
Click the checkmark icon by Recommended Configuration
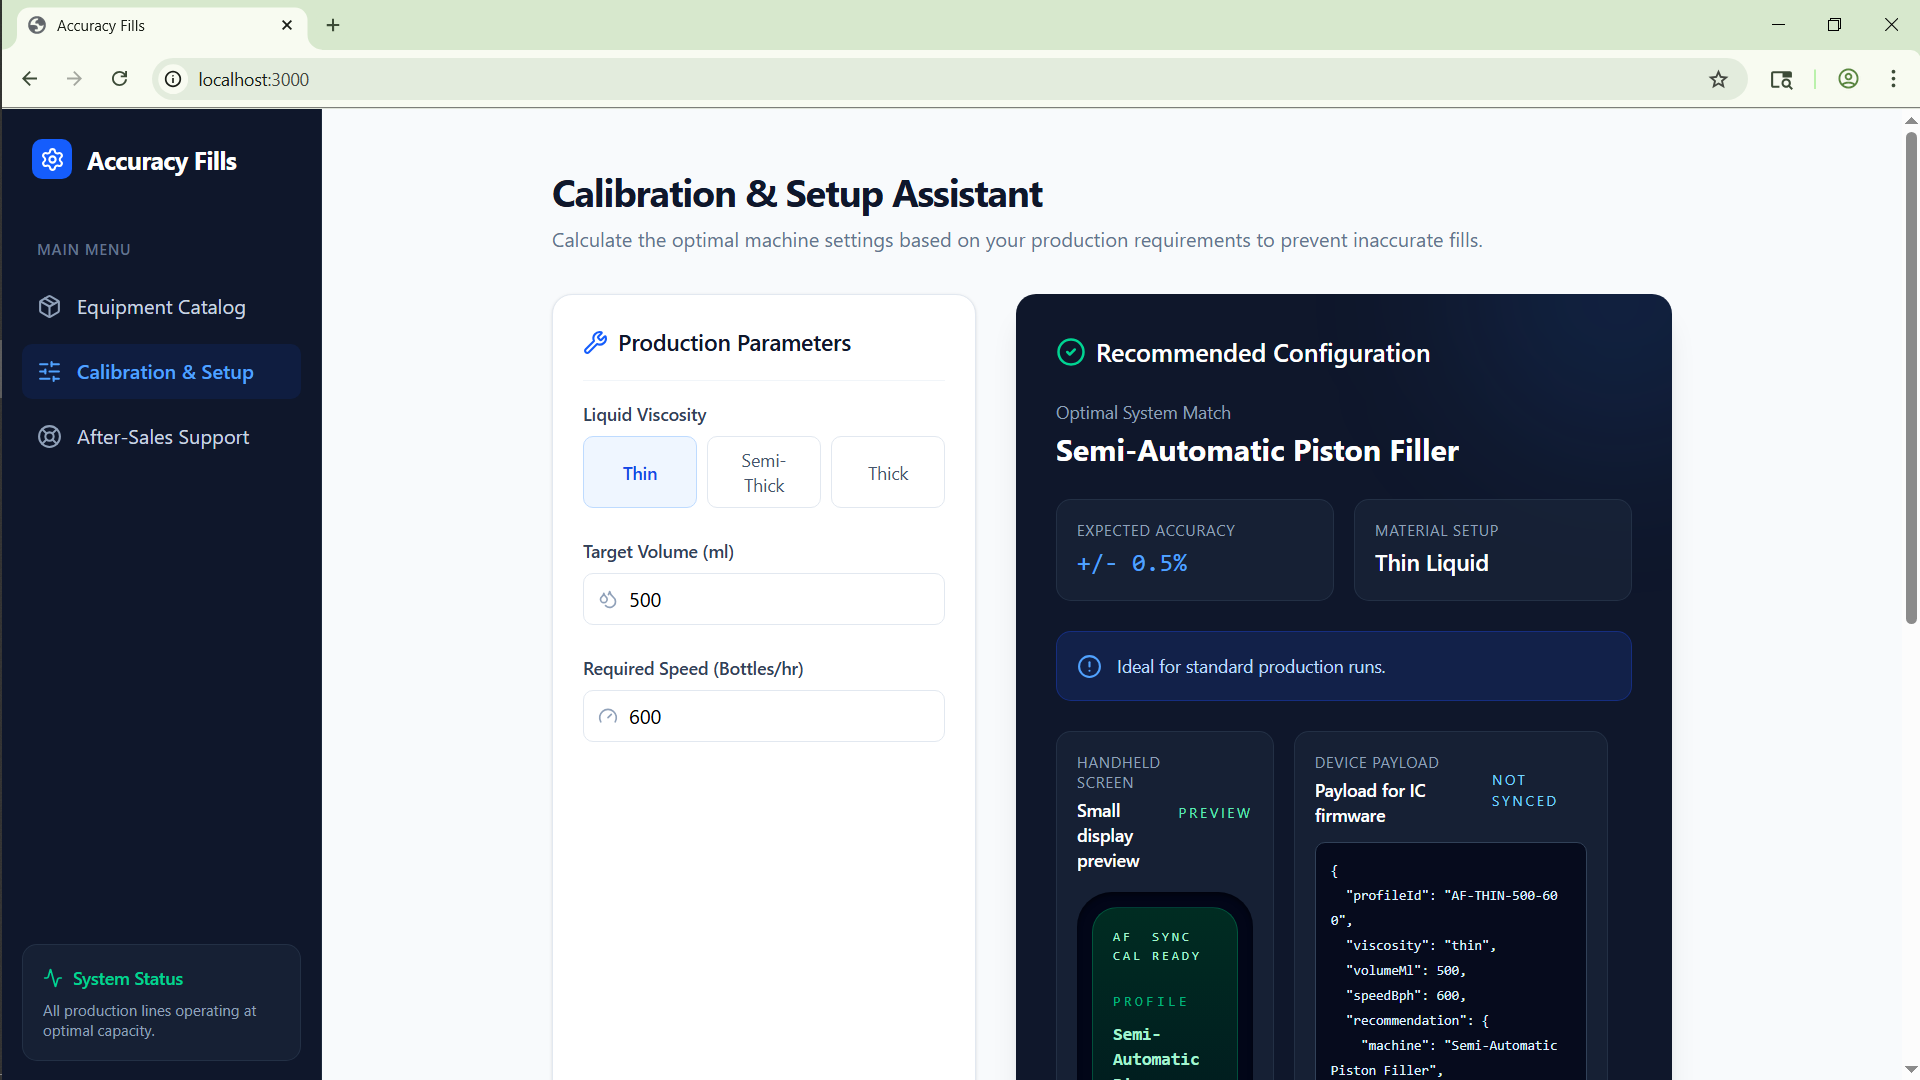[x=1070, y=353]
